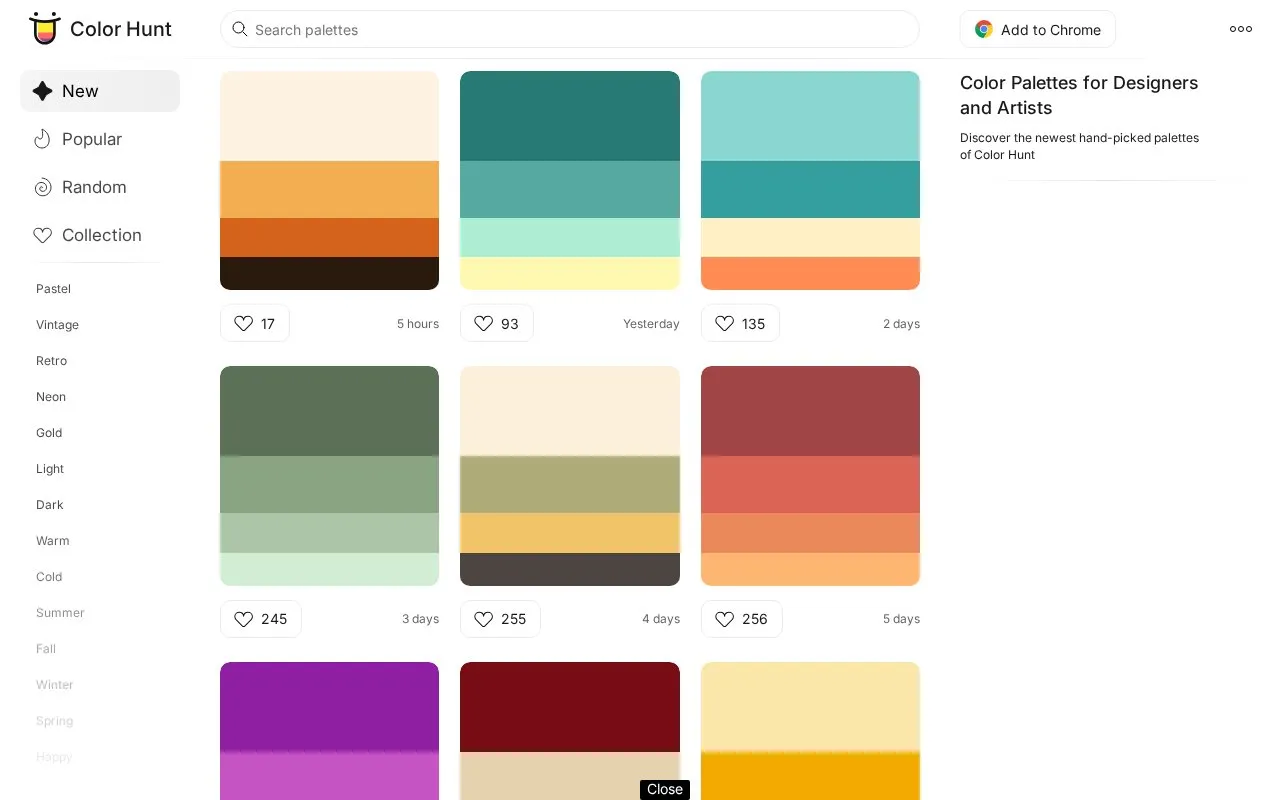
Task: Select the Light tag
Action: [x=50, y=469]
